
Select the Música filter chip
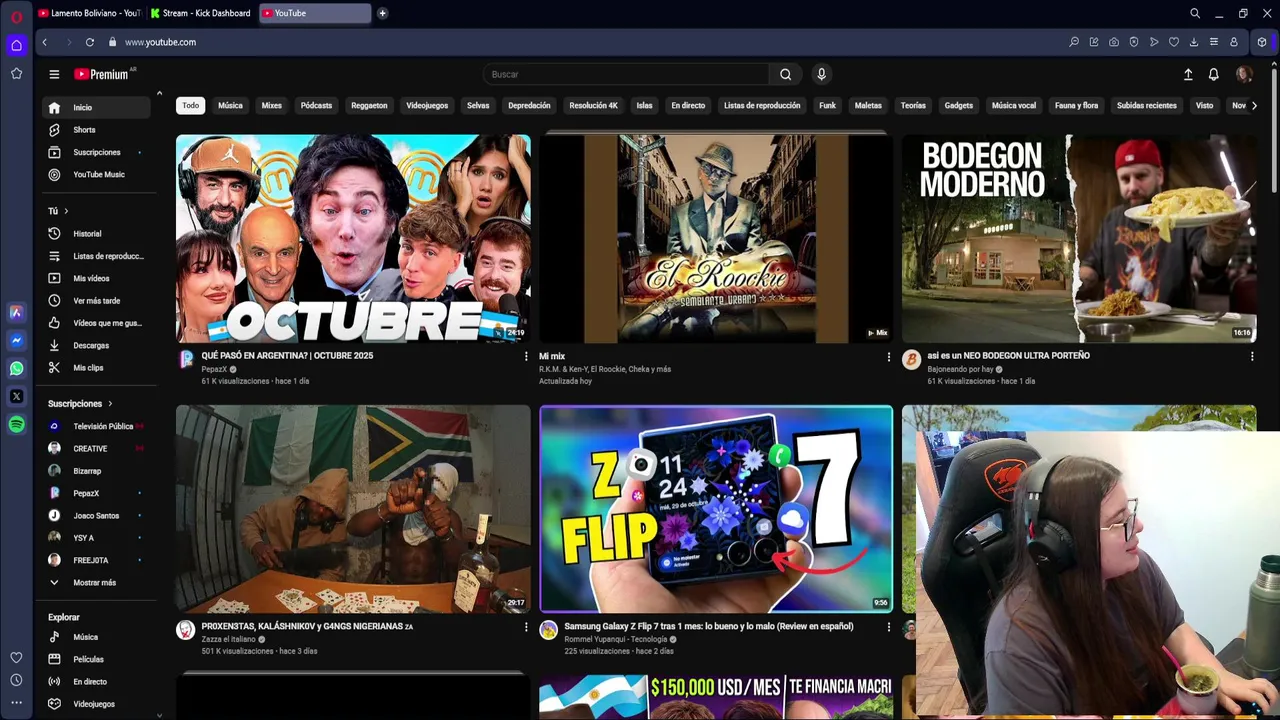(230, 105)
